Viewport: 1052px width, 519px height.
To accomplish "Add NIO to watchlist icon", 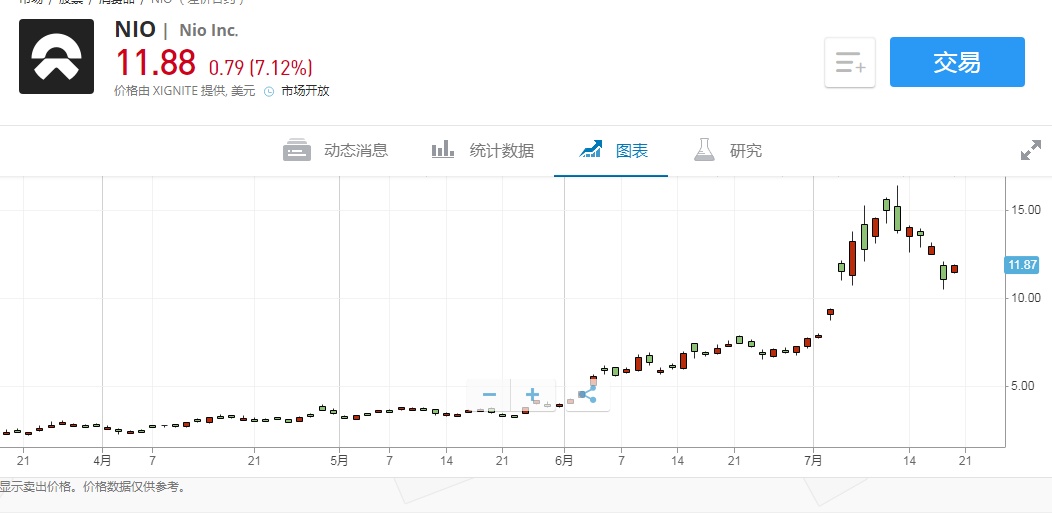I will [x=850, y=63].
